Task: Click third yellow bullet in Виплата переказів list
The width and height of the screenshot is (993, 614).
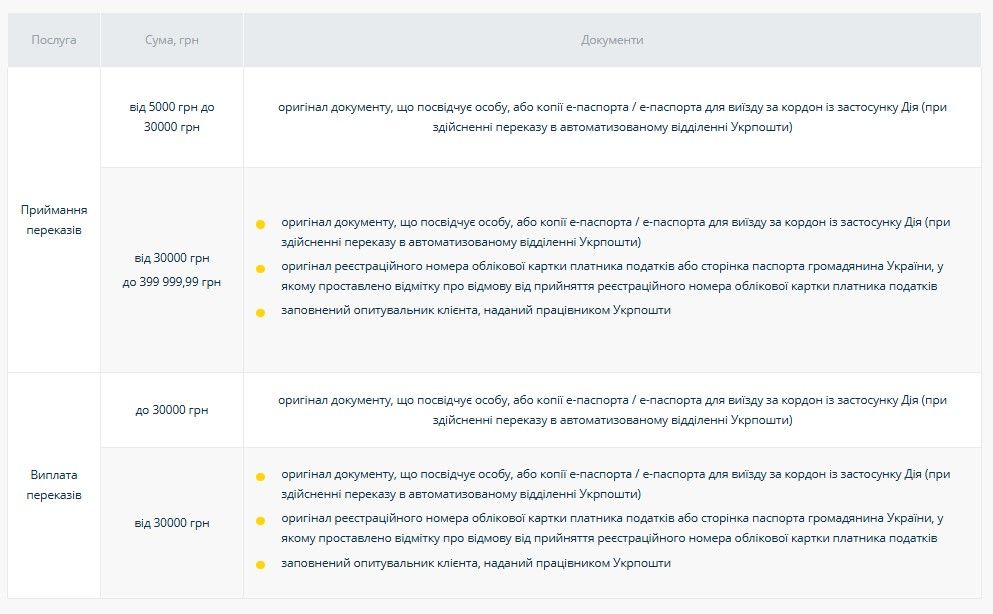Action: (260, 565)
